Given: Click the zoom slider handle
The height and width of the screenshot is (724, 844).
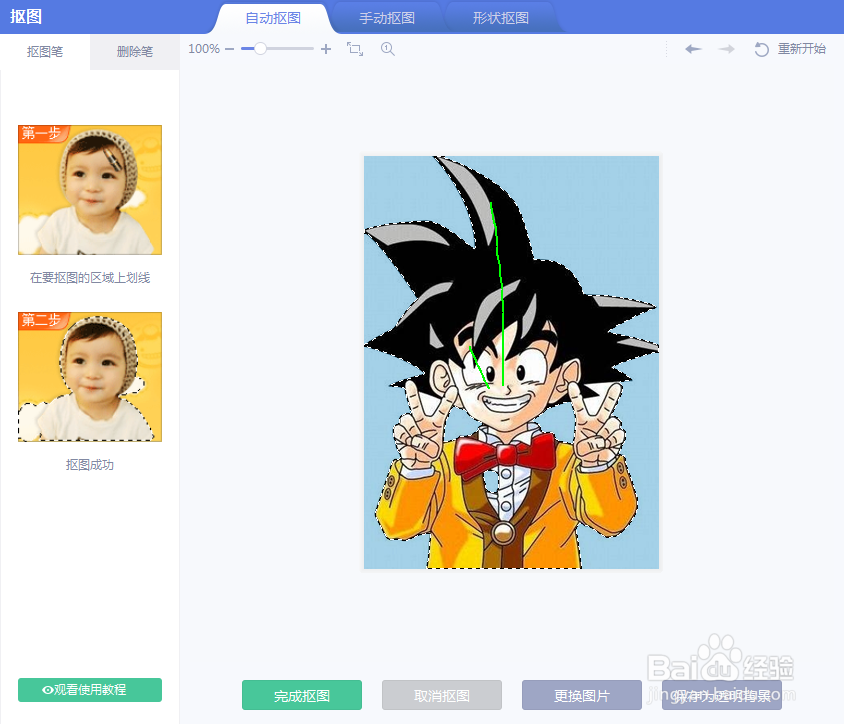Looking at the screenshot, I should click(x=260, y=49).
